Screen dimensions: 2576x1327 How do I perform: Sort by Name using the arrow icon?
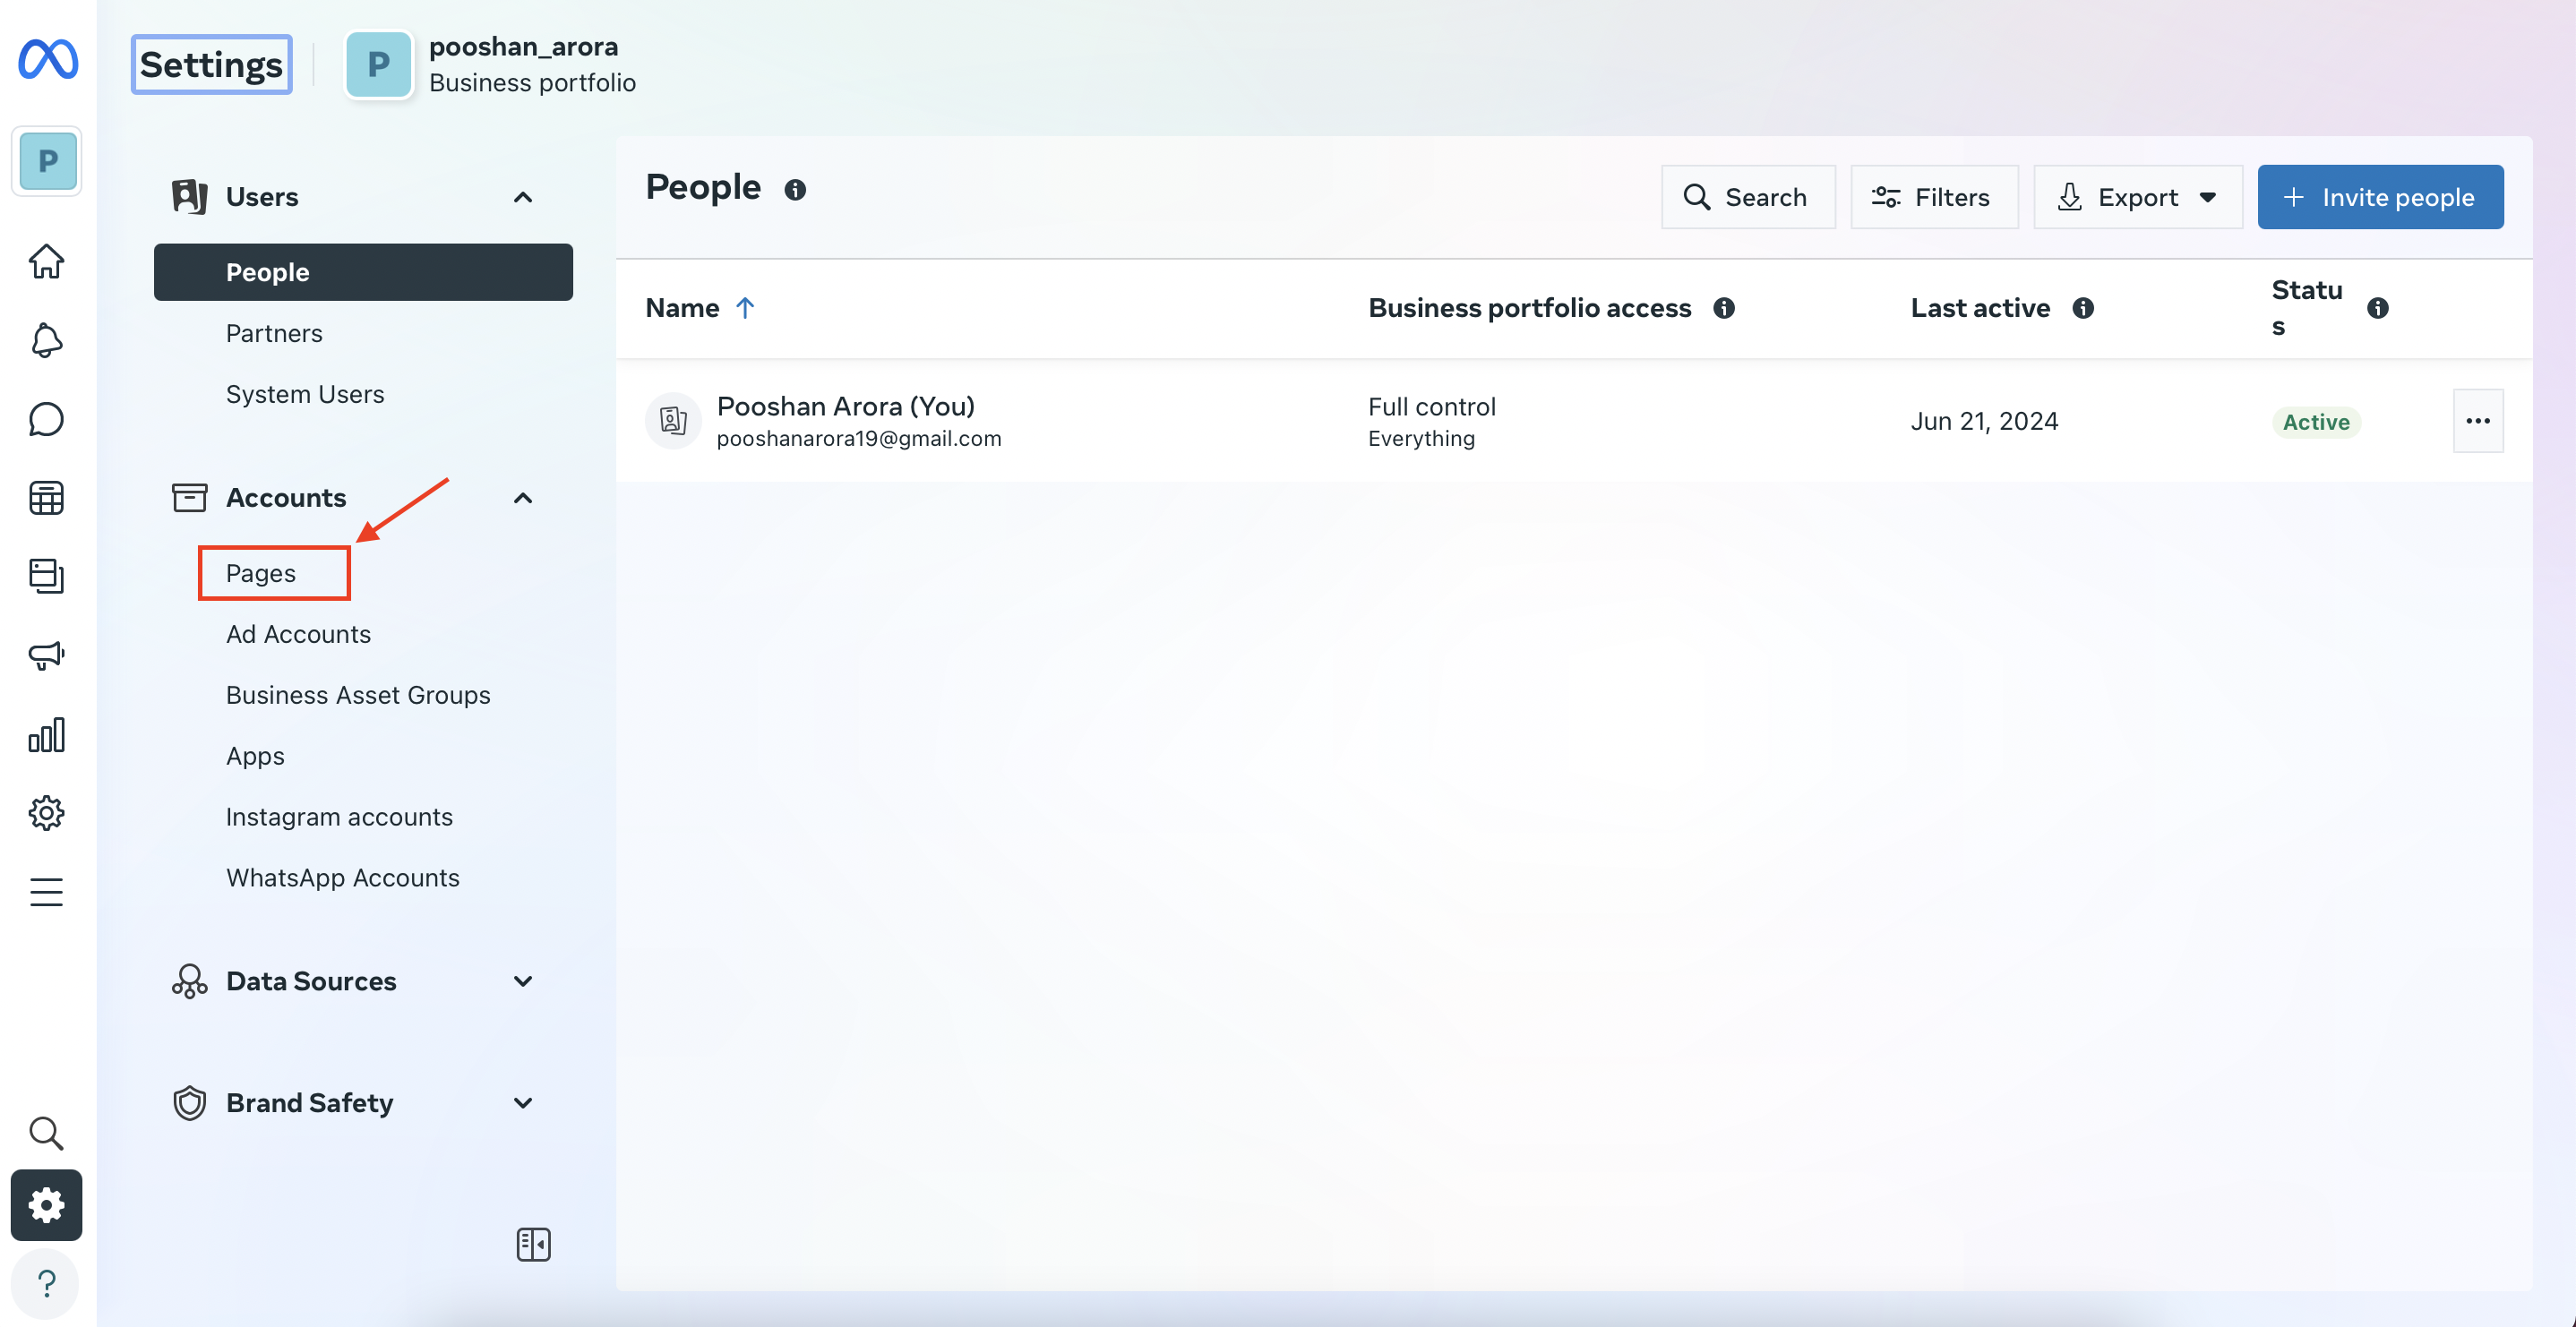click(744, 308)
